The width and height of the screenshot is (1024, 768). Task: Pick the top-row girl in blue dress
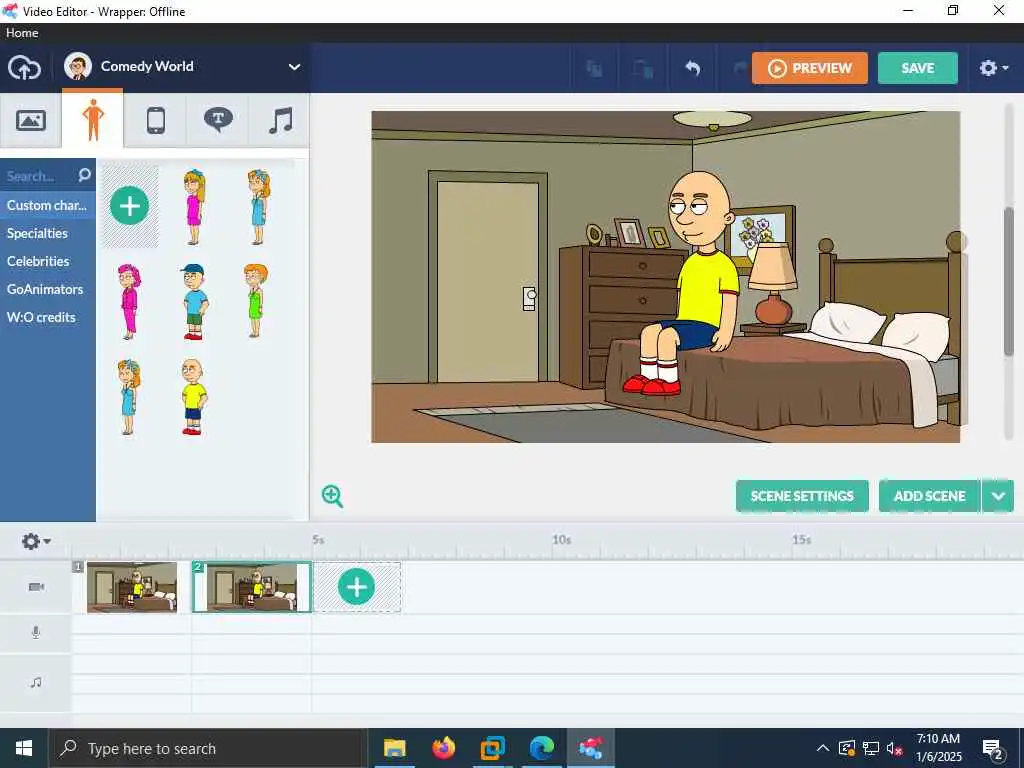[x=258, y=206]
